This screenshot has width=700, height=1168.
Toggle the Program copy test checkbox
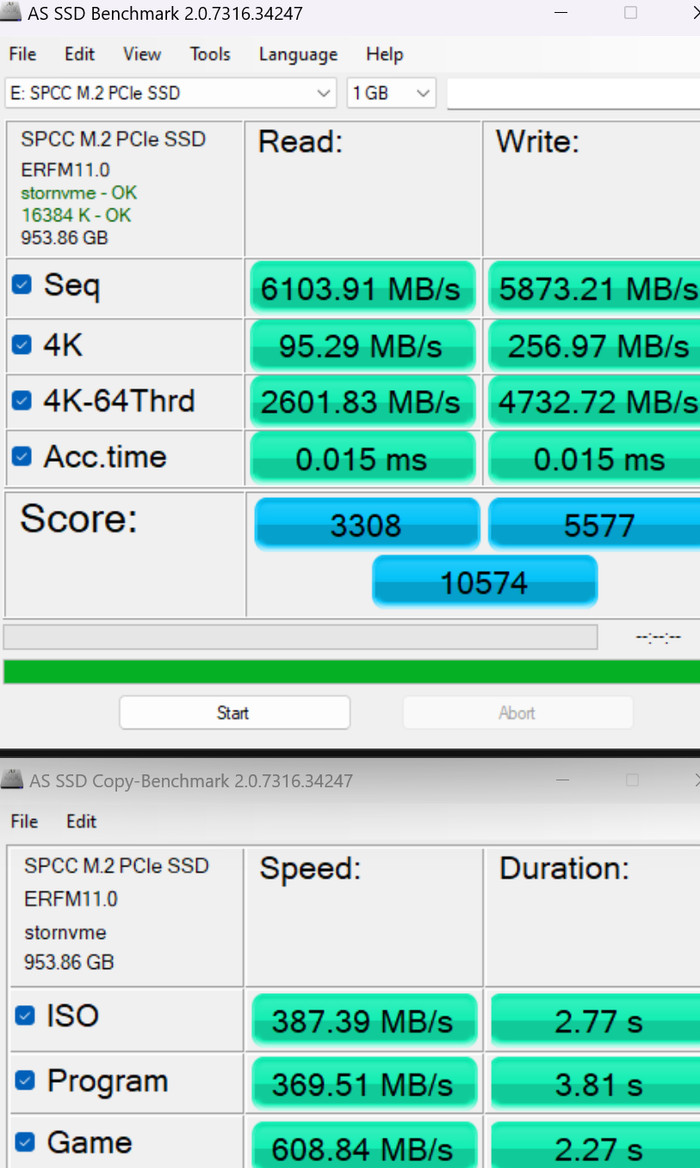point(25,1081)
